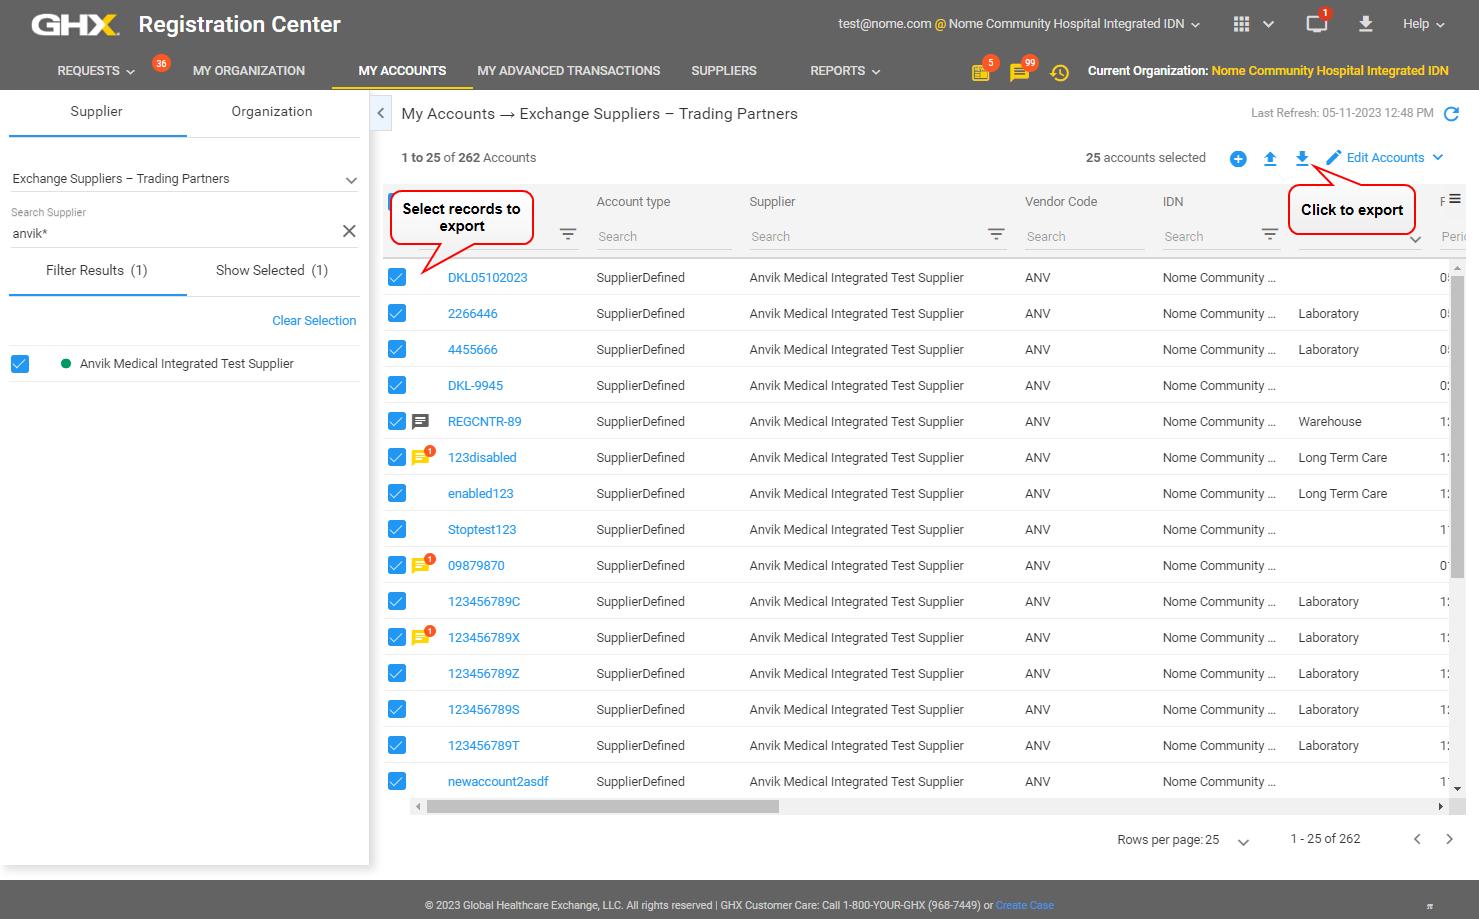Open the column menu icon at table edge
The height and width of the screenshot is (919, 1479).
click(x=1455, y=199)
